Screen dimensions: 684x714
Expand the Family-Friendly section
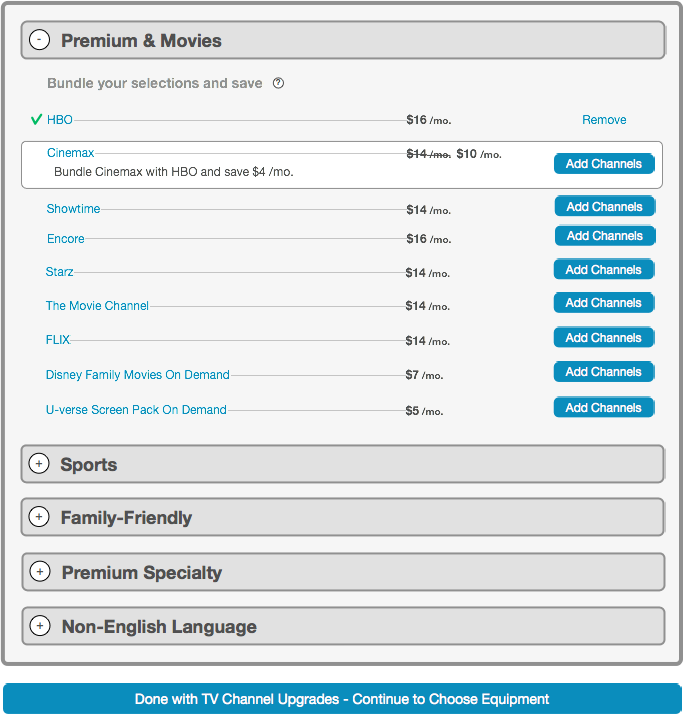coord(39,517)
